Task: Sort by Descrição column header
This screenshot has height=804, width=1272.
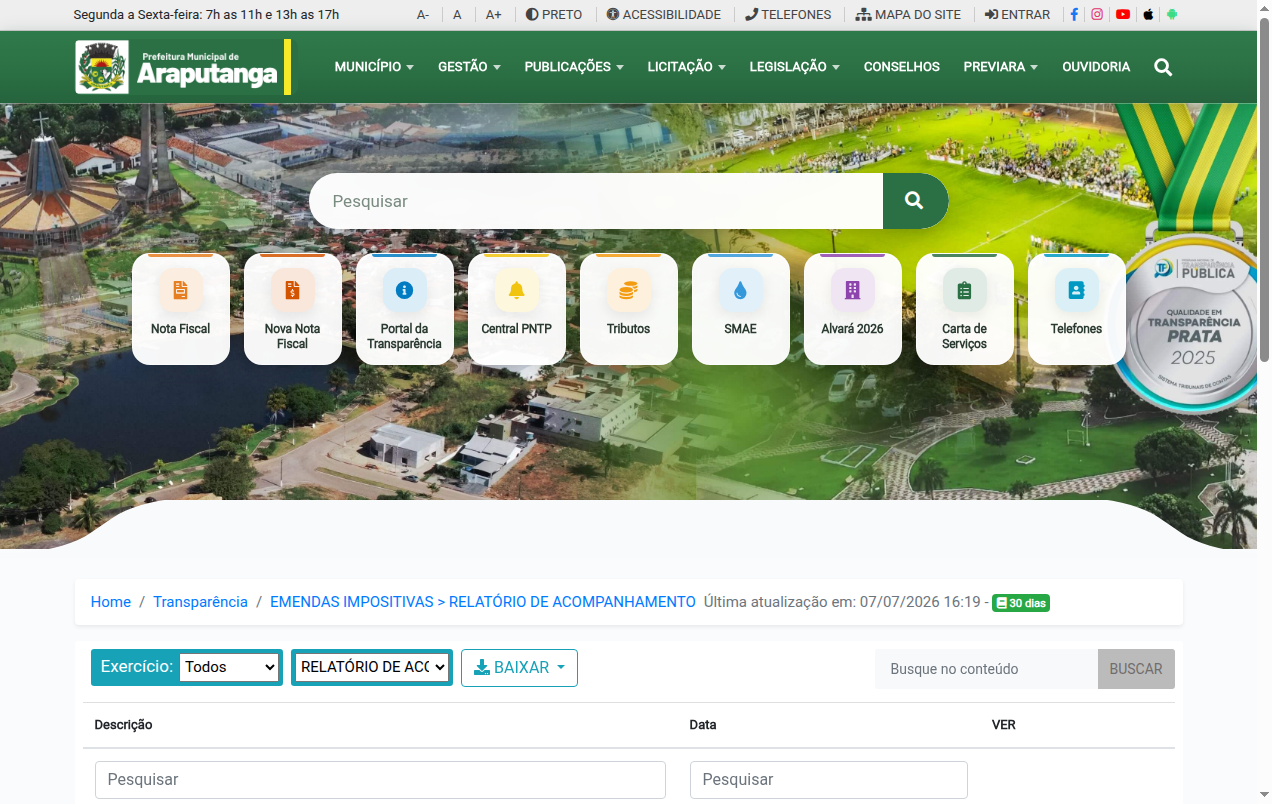Action: (124, 725)
